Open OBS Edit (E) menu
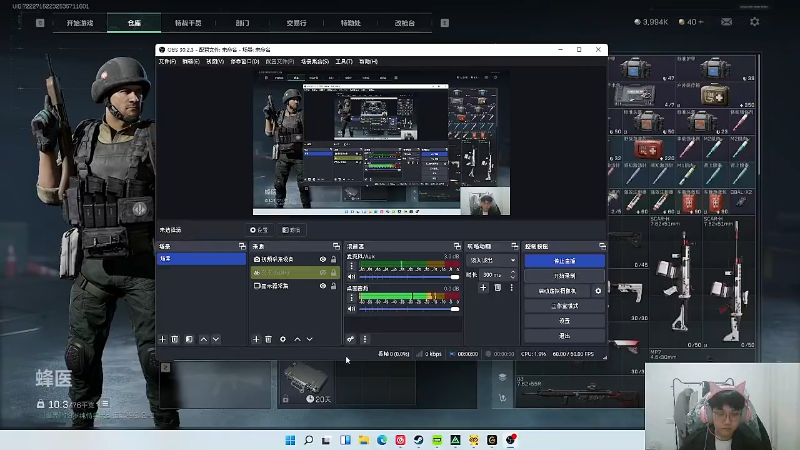 coord(191,61)
